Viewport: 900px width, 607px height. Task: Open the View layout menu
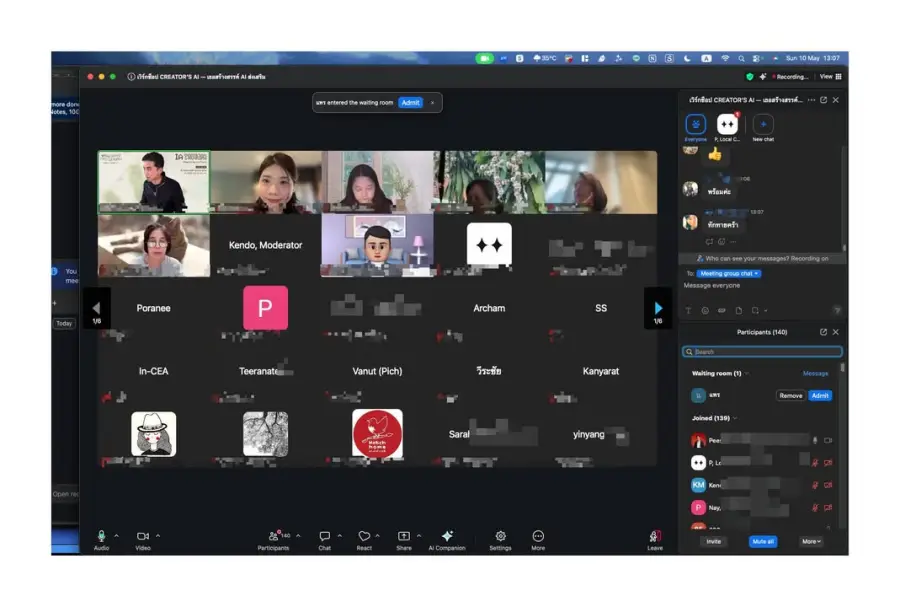pos(831,76)
